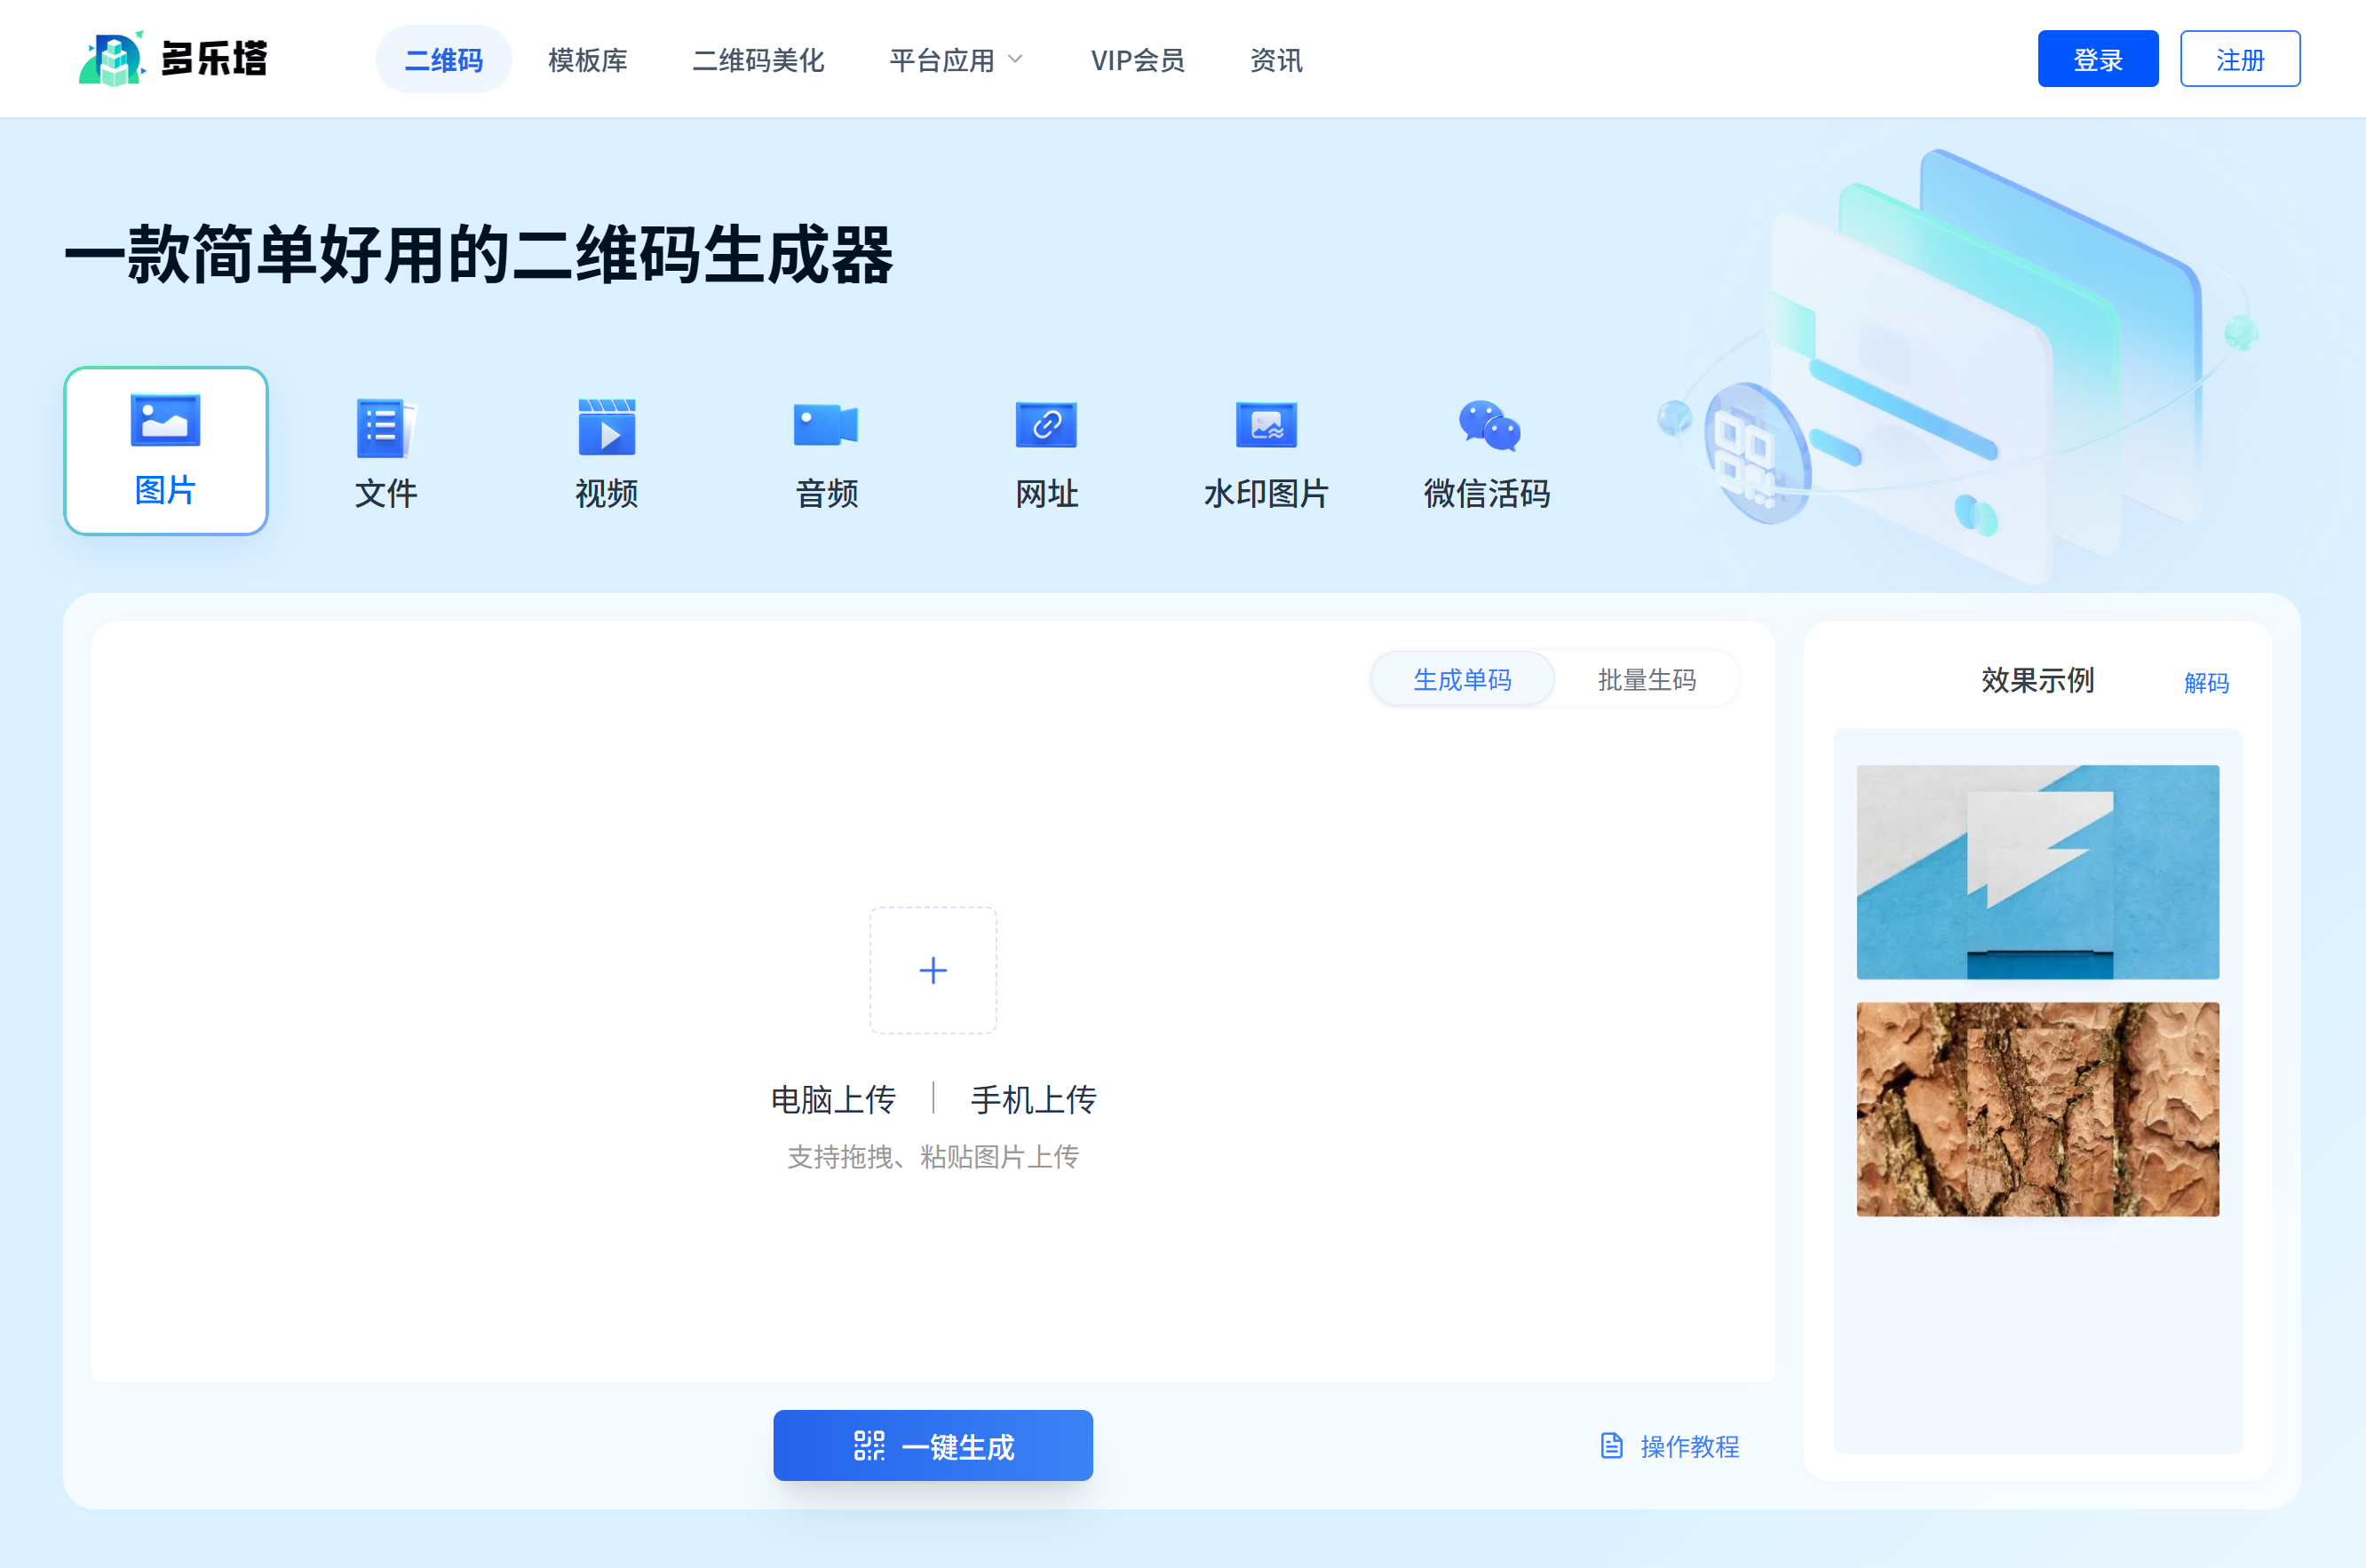2366x1568 pixels.
Task: Click the plus upload box
Action: pyautogui.click(x=933, y=970)
